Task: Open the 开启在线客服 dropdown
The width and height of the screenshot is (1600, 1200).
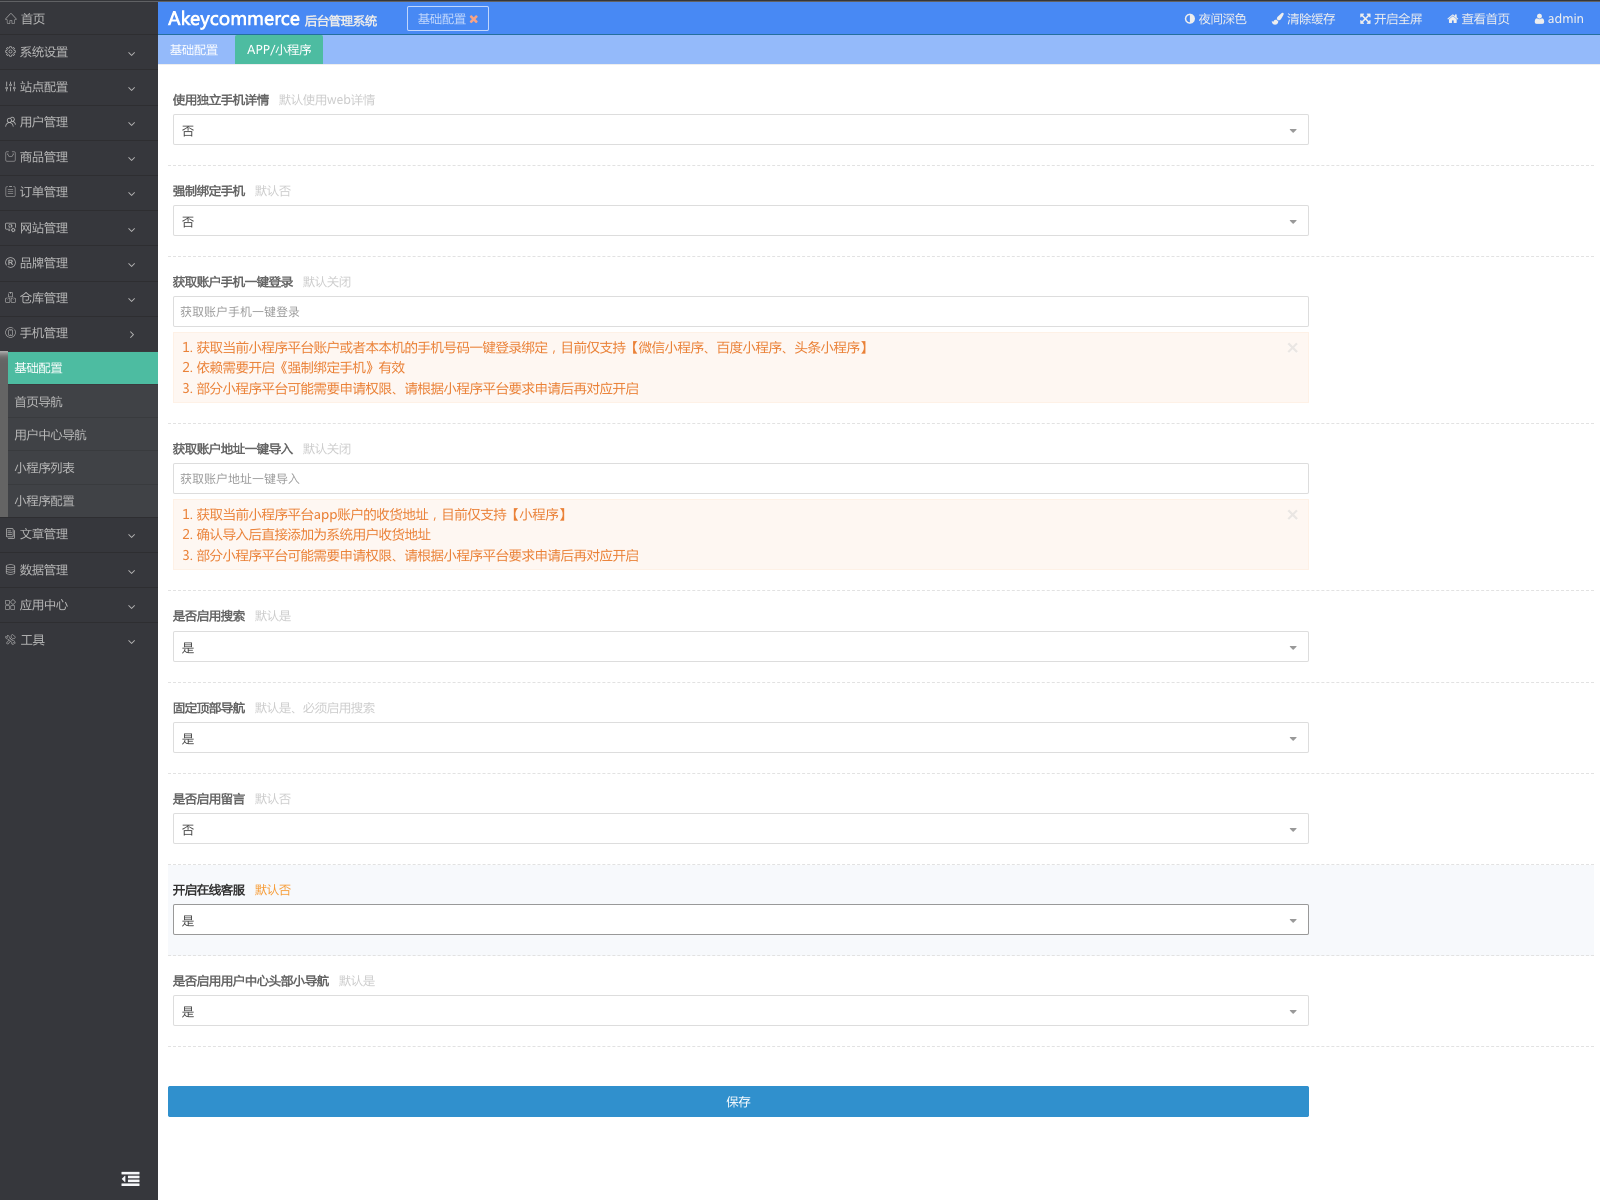Action: click(x=740, y=920)
